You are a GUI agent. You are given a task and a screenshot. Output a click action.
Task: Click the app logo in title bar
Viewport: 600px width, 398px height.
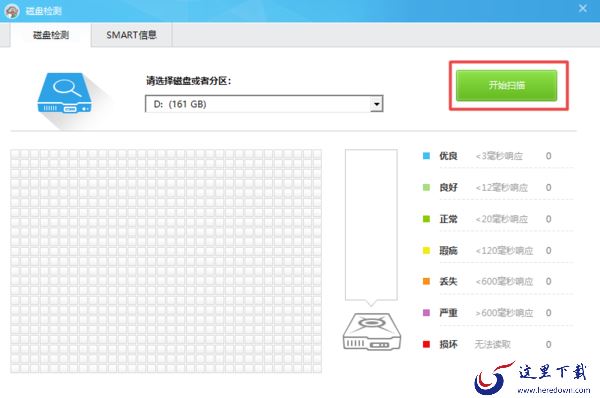click(x=11, y=11)
